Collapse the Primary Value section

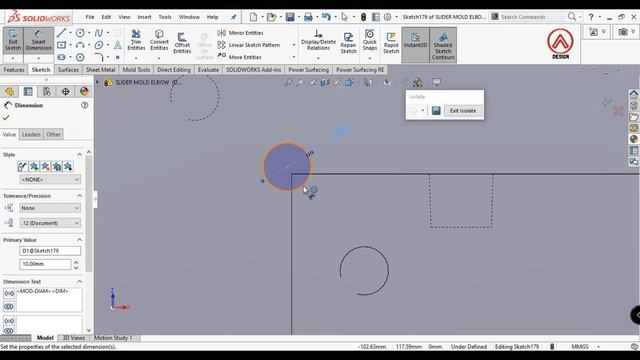point(80,240)
